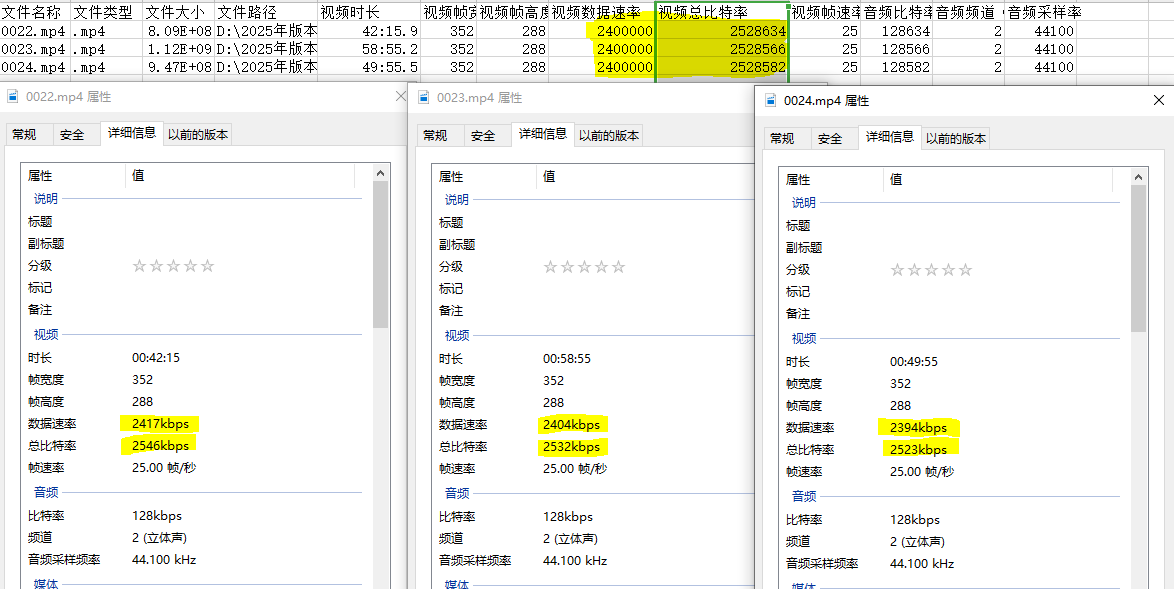Open 以前的版本 tab in 0022.mp4 属性
This screenshot has width=1174, height=589.
point(198,135)
